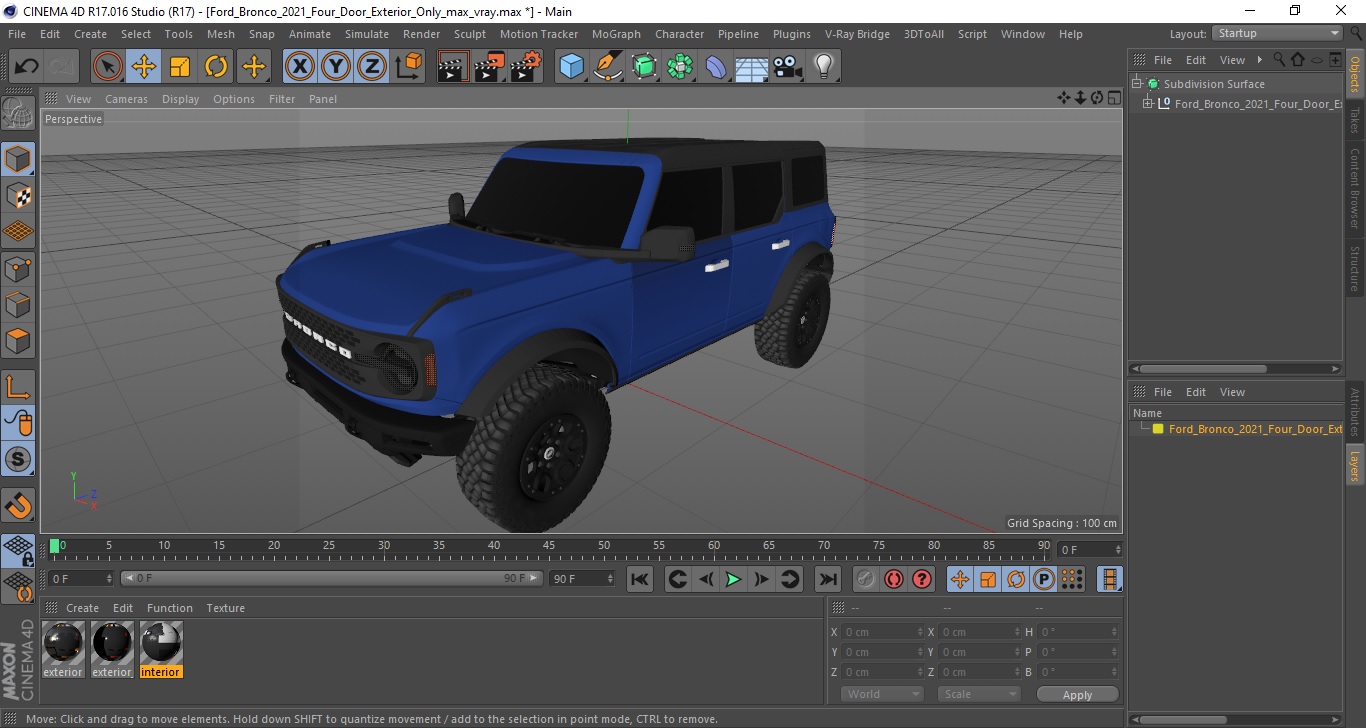Select Ford_Bronco layer in Layers panel
Viewport: 1366px width, 728px height.
click(1255, 429)
